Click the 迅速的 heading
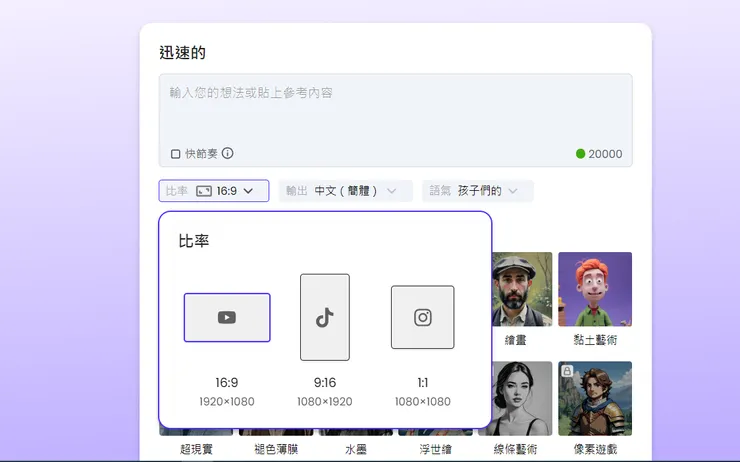Image resolution: width=740 pixels, height=462 pixels. [182, 52]
